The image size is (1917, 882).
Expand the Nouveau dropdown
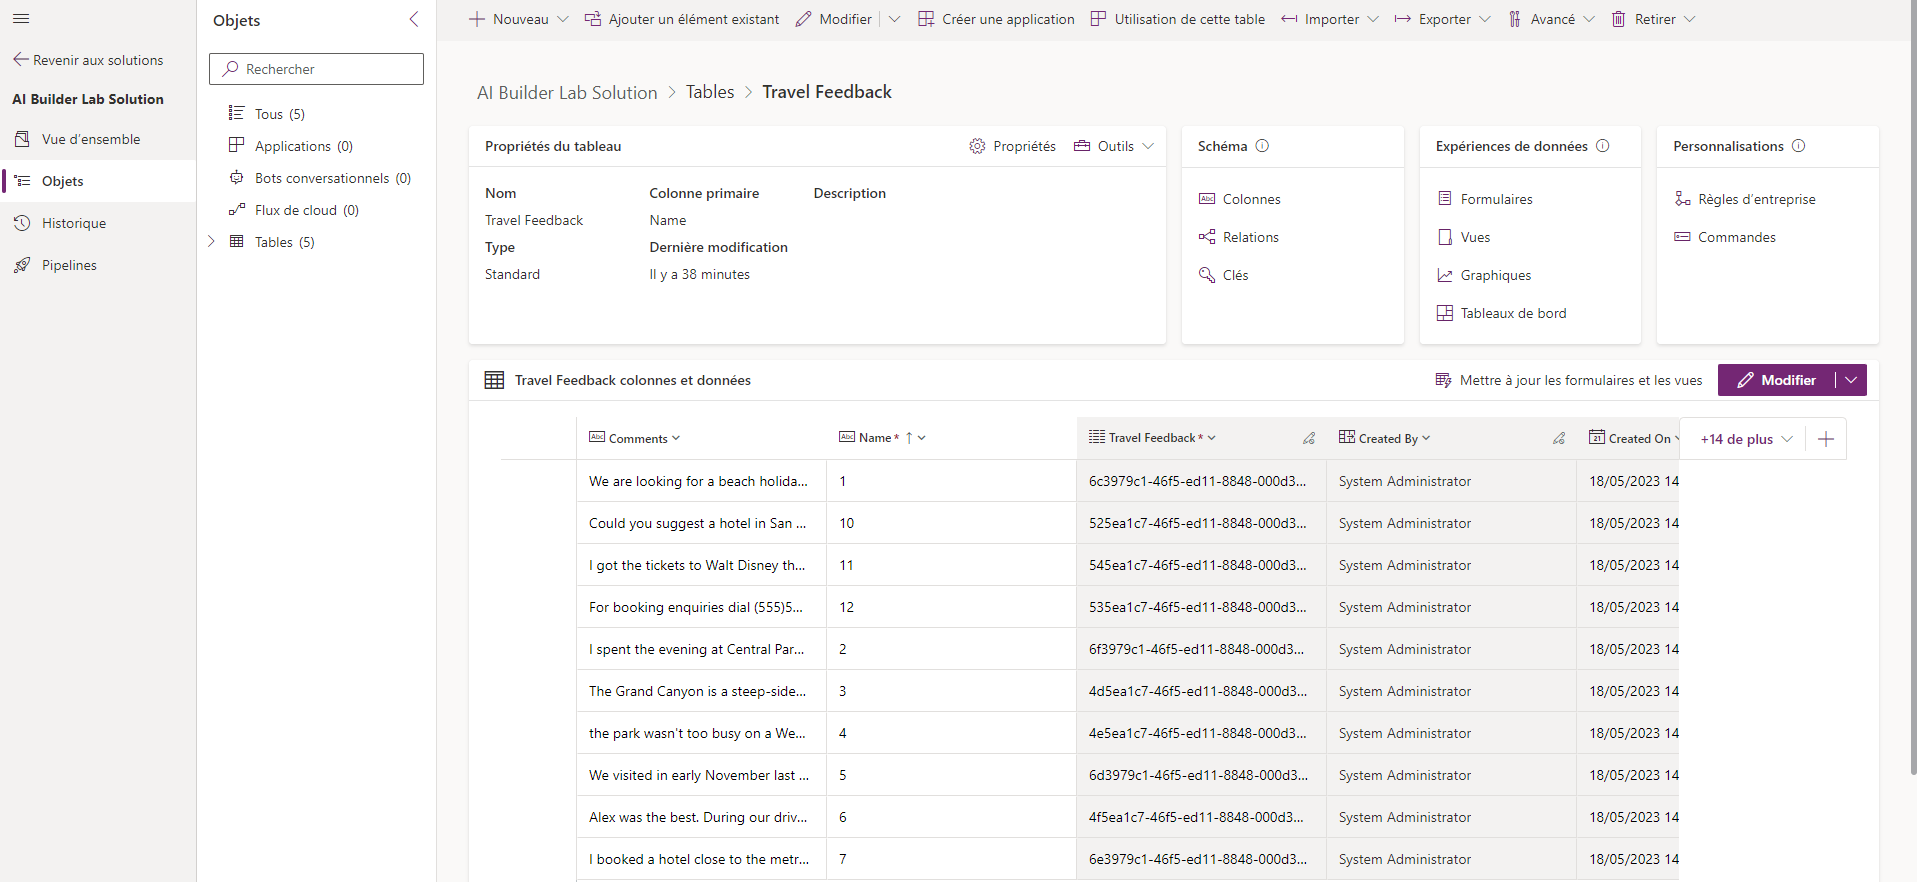[x=563, y=19]
